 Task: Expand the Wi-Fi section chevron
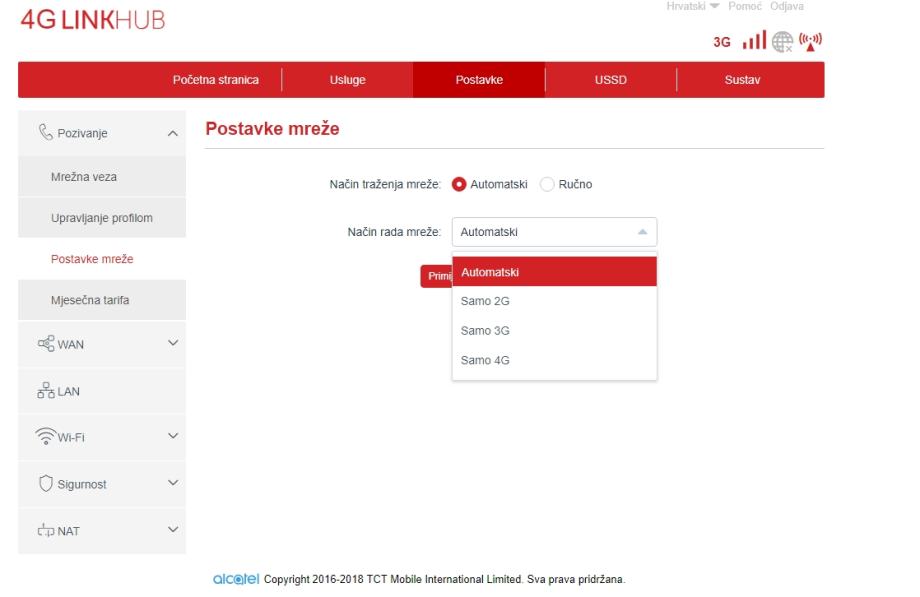[172, 436]
